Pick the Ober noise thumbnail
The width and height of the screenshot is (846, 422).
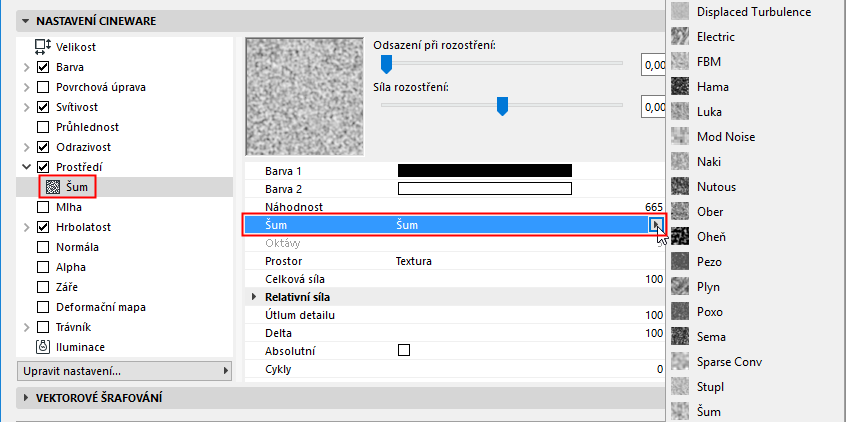tap(680, 212)
